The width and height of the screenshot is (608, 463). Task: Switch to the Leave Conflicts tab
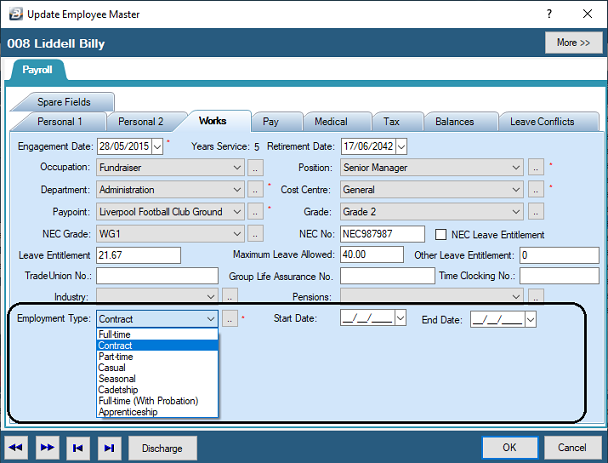pyautogui.click(x=542, y=121)
